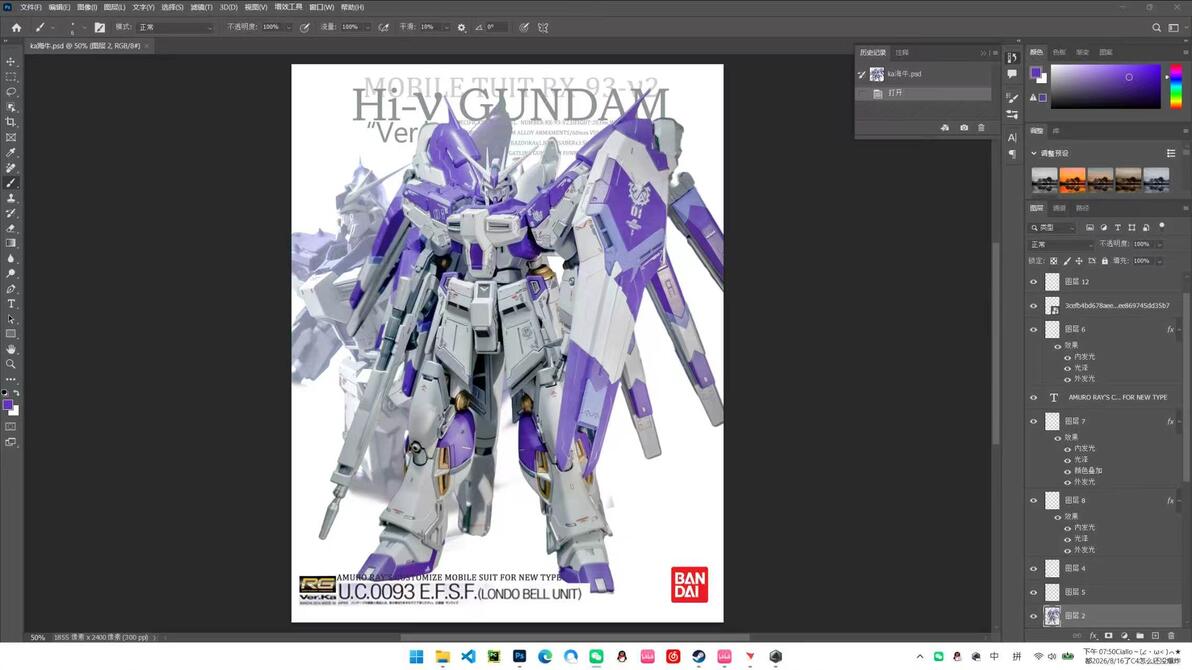Create new snapshot camera icon in History
Screen dimensions: 1192x670
(x=964, y=128)
